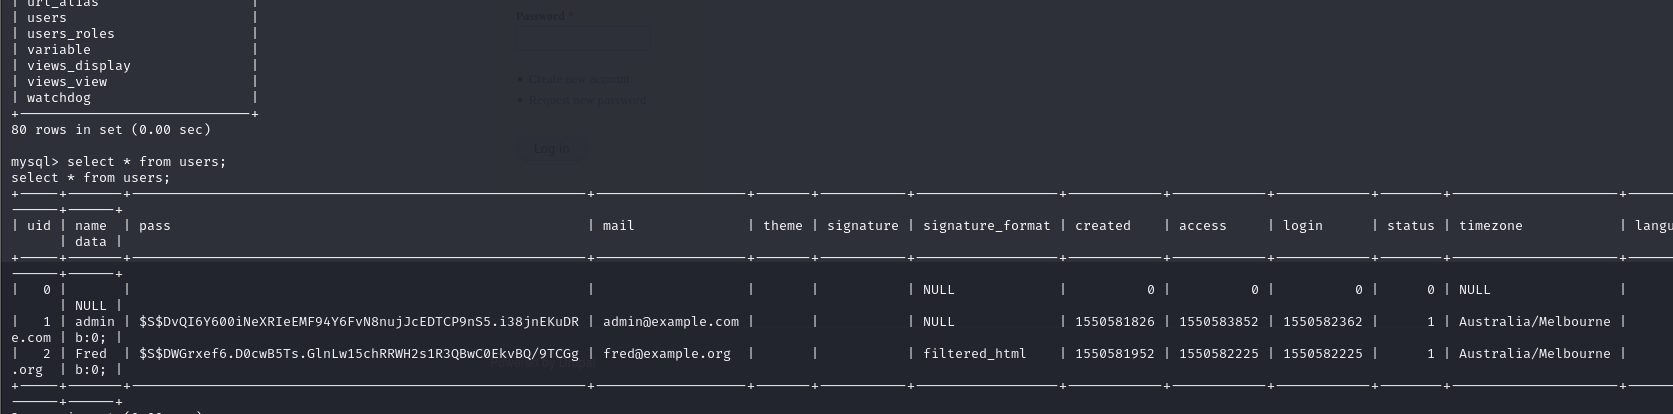The width and height of the screenshot is (1673, 414).
Task: Click the mysql 'select * from users;' prompt line
Action: coord(119,162)
